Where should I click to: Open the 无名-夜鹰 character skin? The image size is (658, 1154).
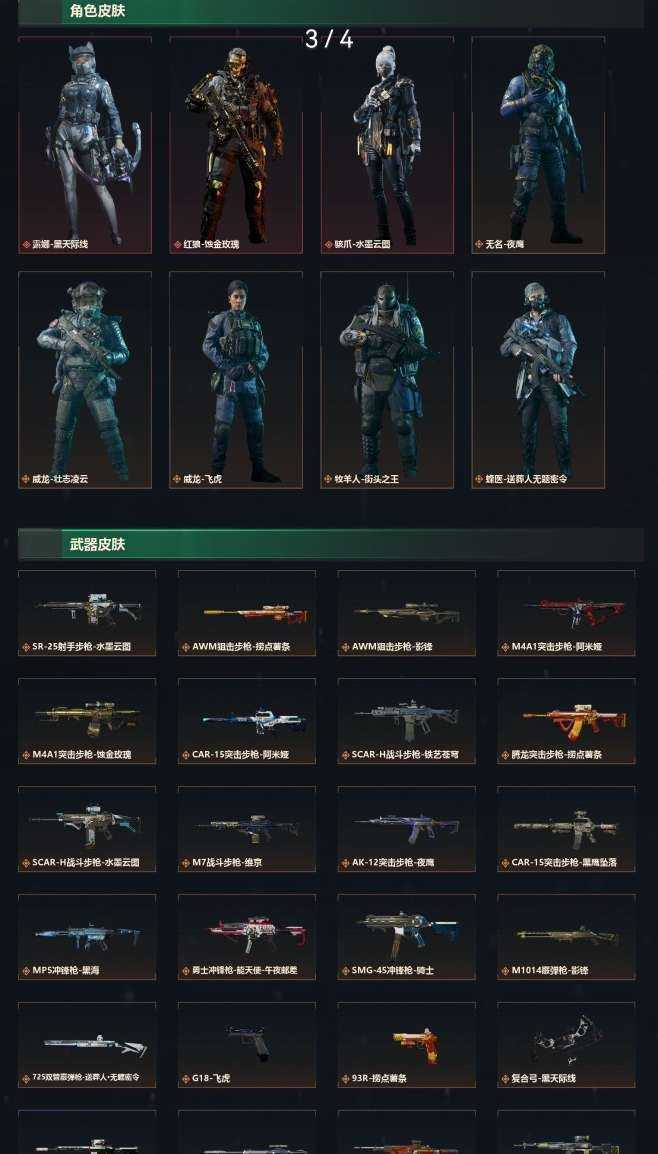click(538, 145)
